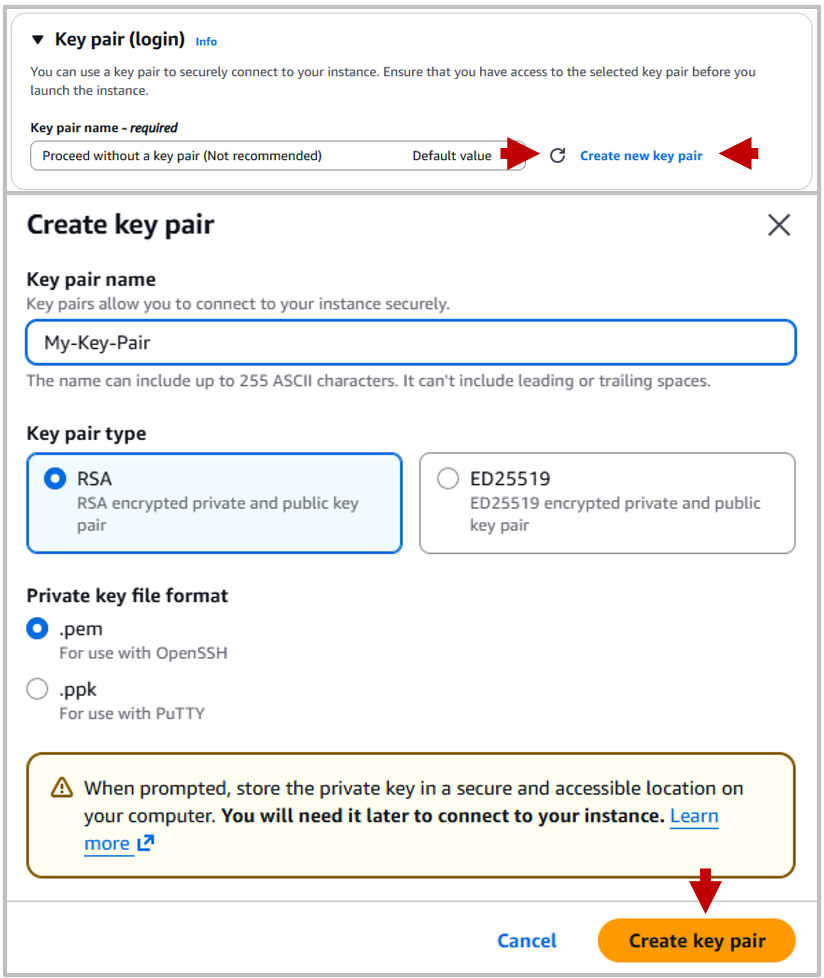Click the refresh key pairs icon

click(558, 155)
